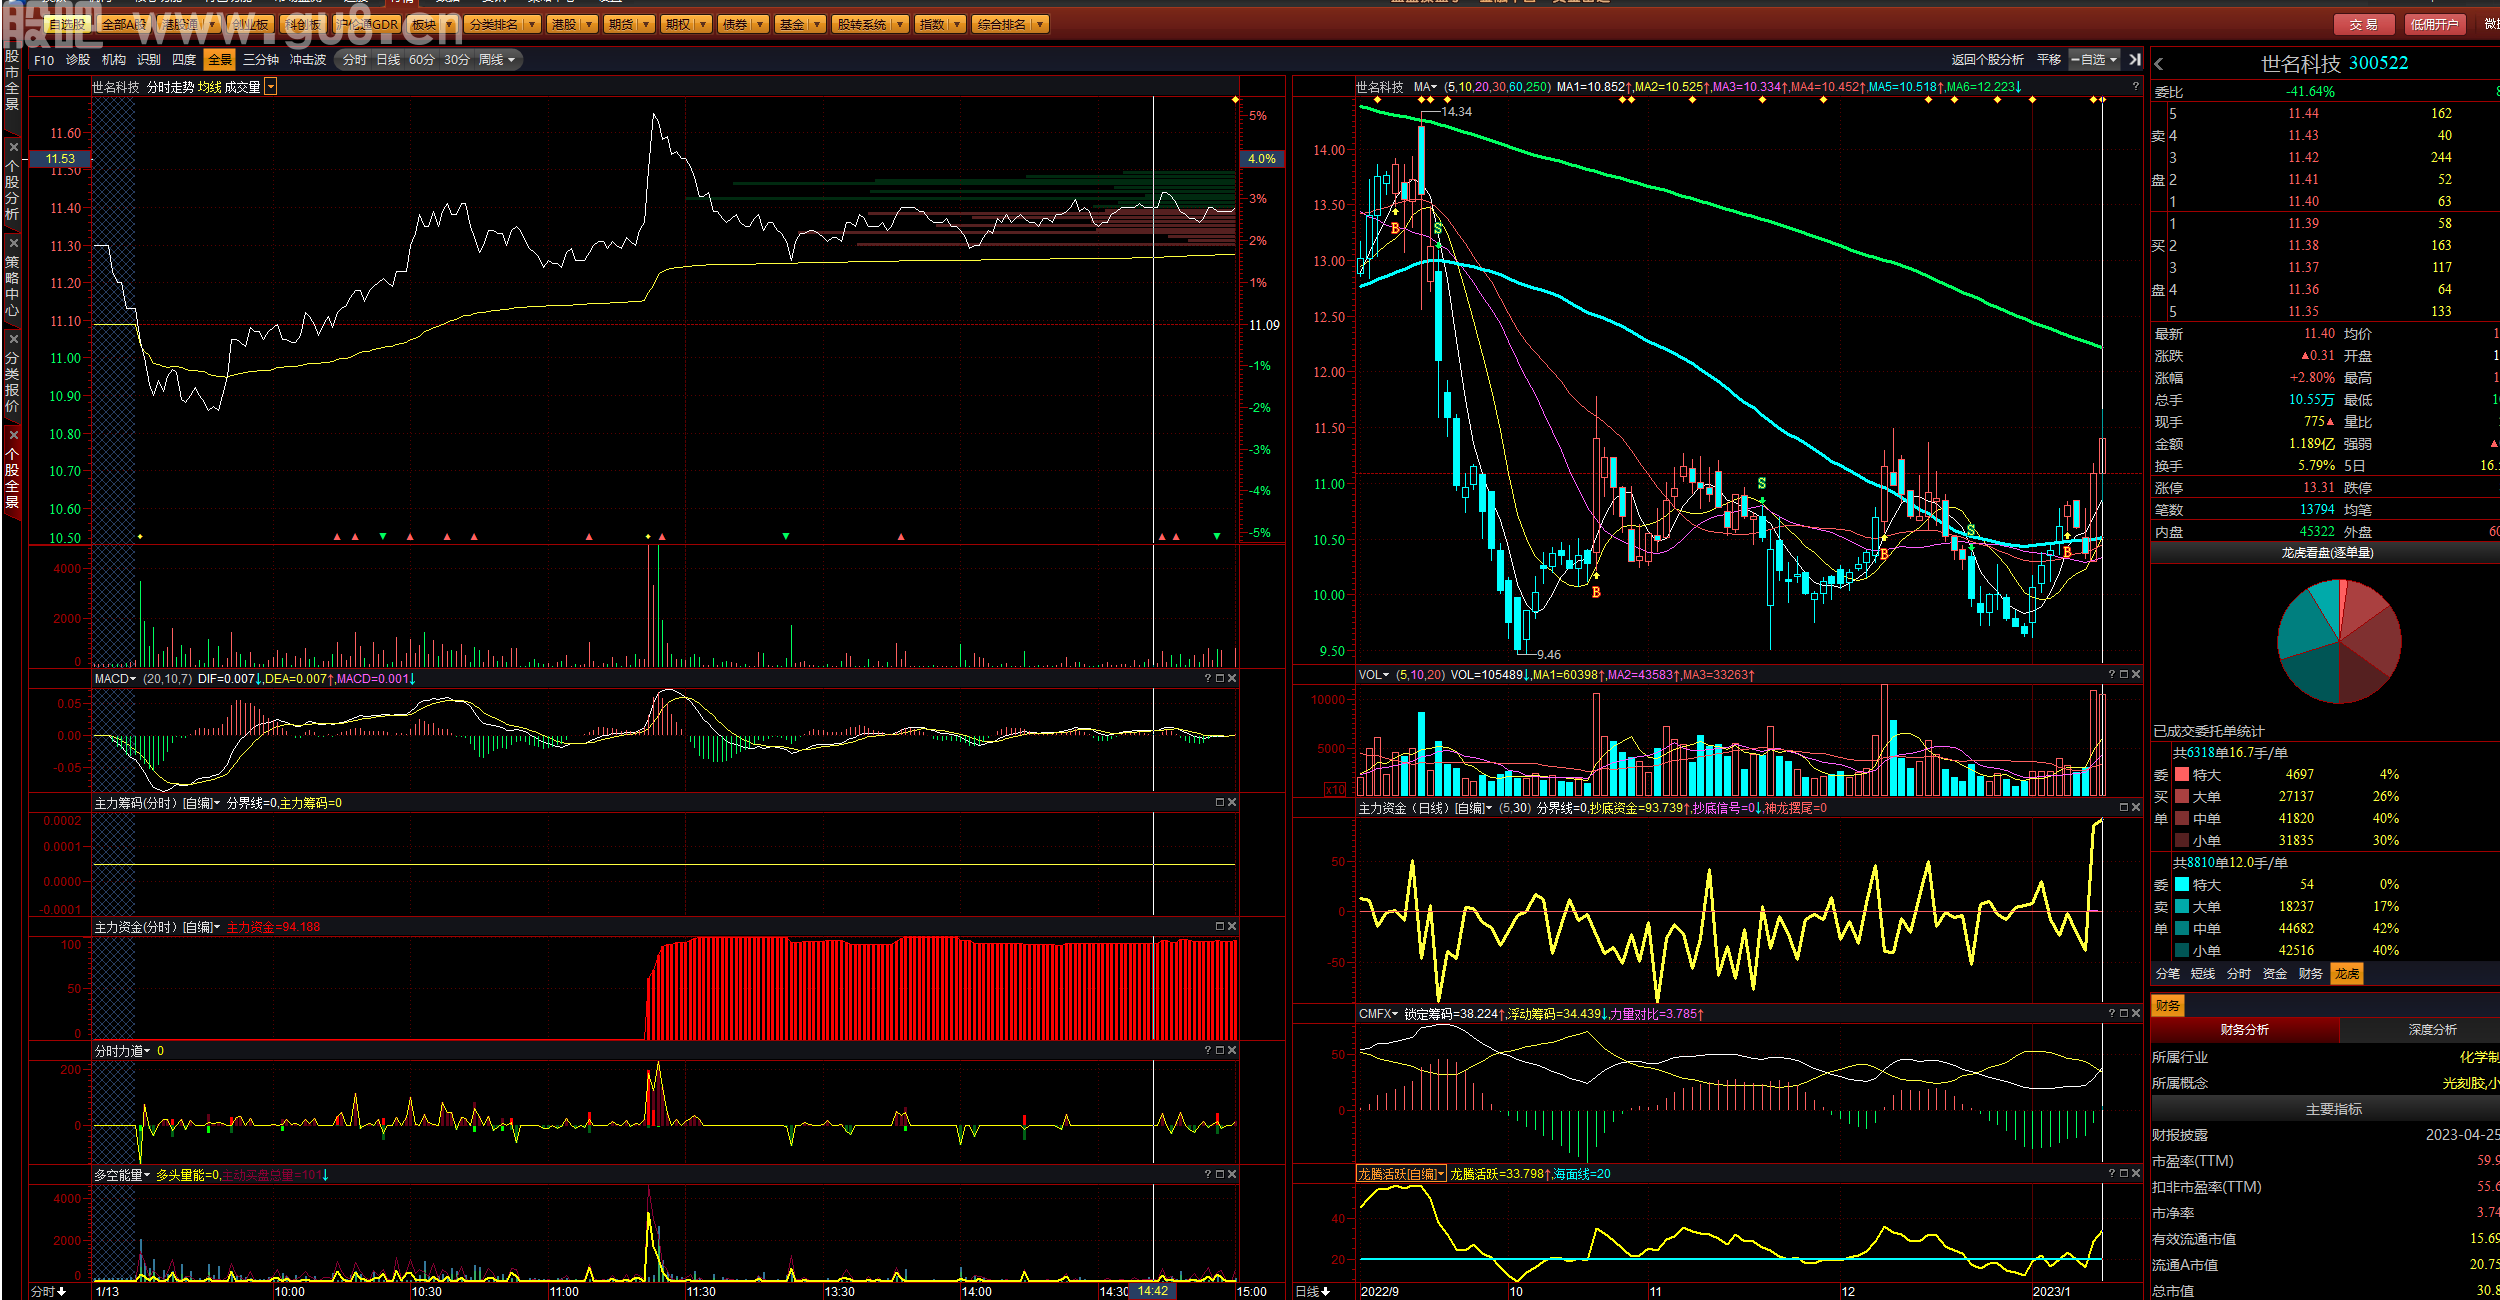This screenshot has height=1300, width=2500.
Task: Open the 股转系统 dropdown
Action: click(x=870, y=24)
